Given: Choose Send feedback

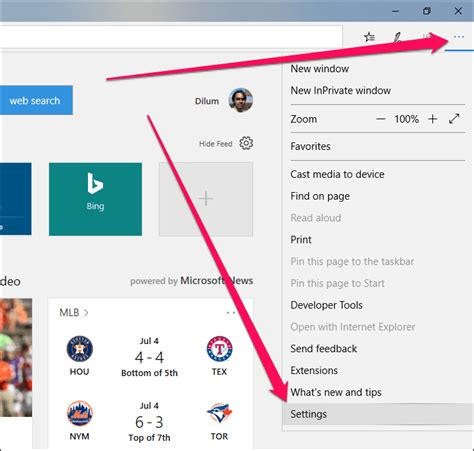Looking at the screenshot, I should (x=323, y=349).
